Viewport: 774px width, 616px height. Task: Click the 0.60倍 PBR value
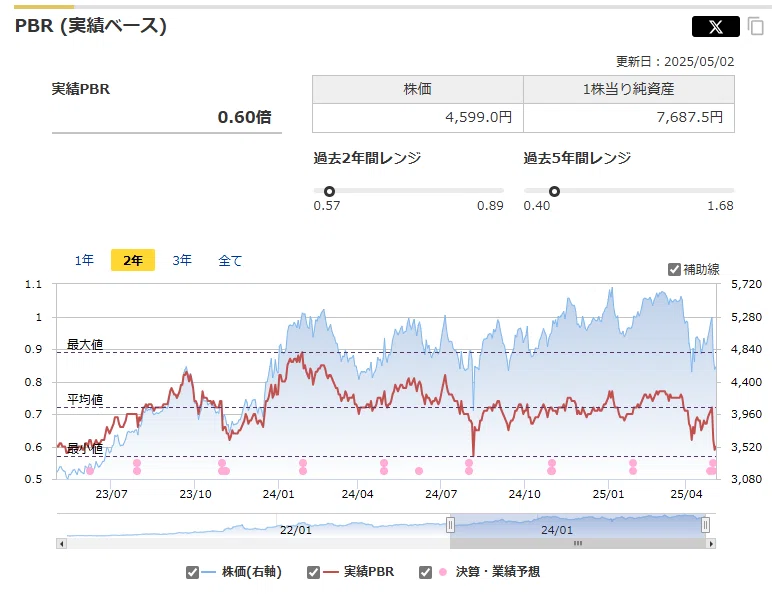point(244,117)
